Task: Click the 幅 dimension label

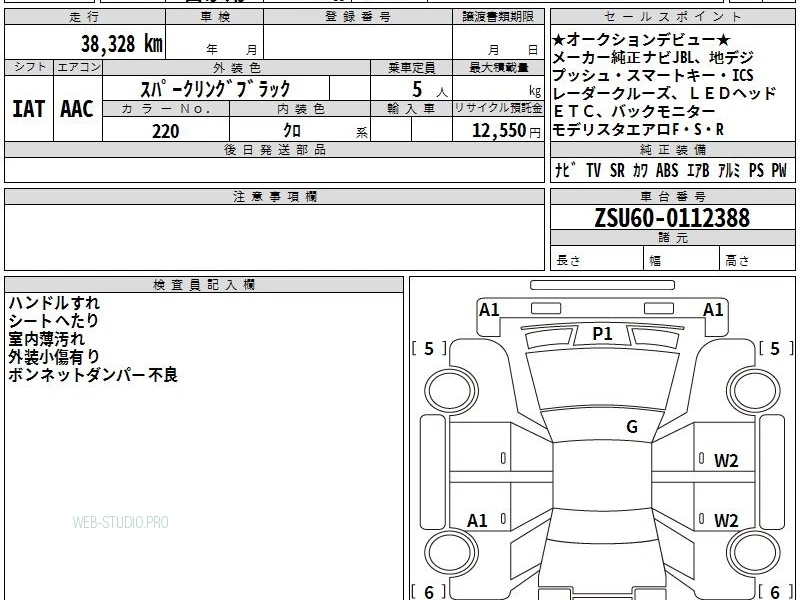Action: click(655, 261)
